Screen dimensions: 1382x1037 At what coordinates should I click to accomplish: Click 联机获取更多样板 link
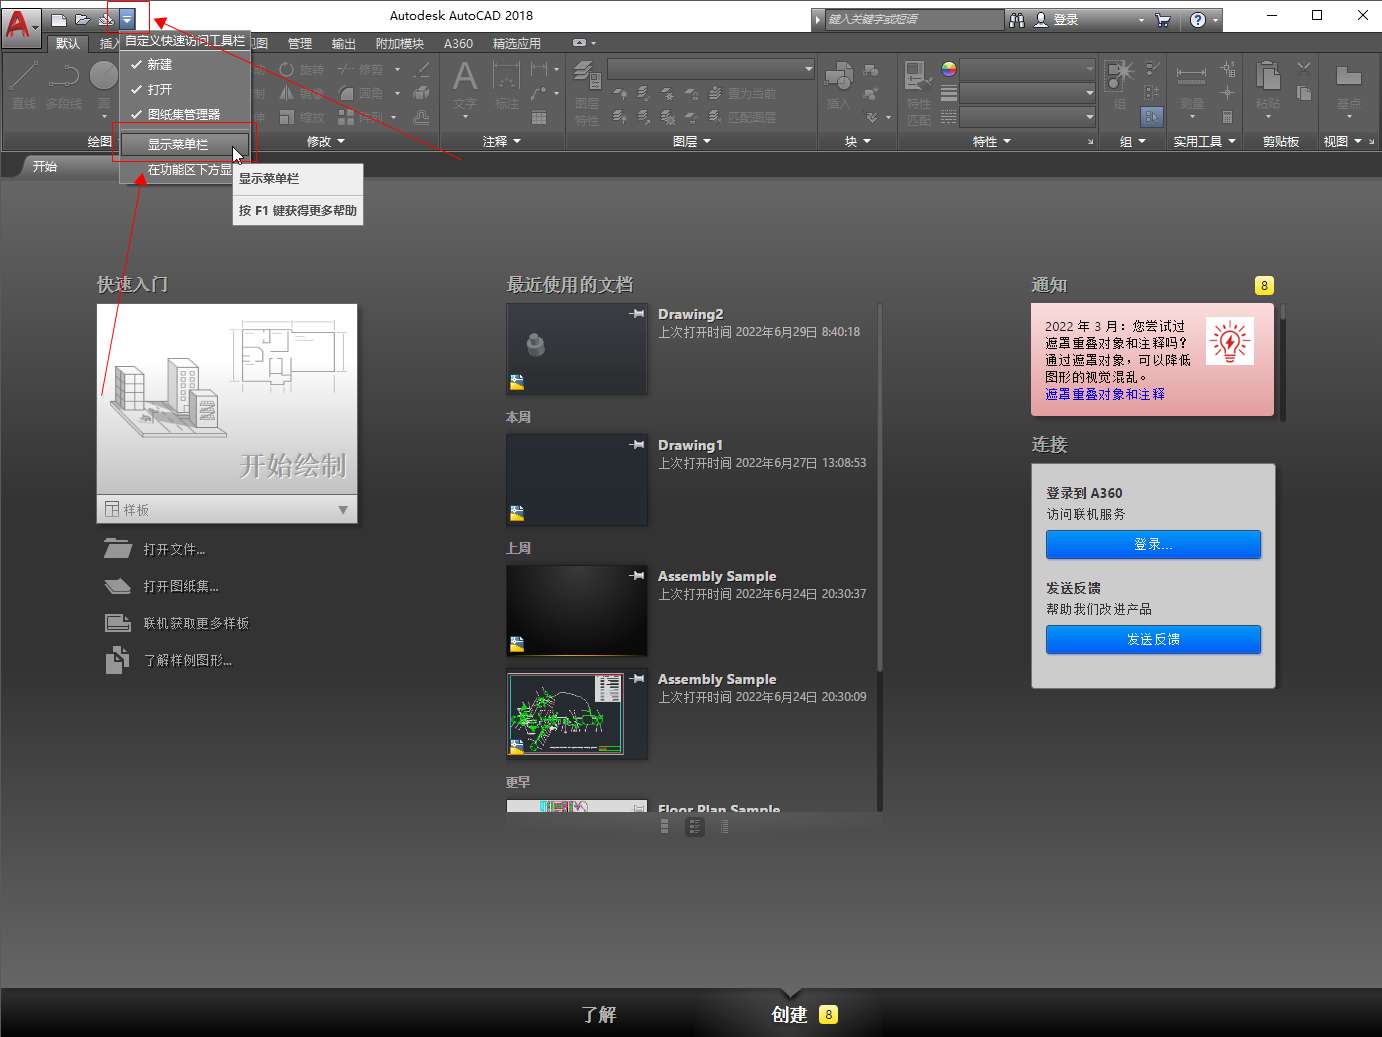pyautogui.click(x=196, y=623)
